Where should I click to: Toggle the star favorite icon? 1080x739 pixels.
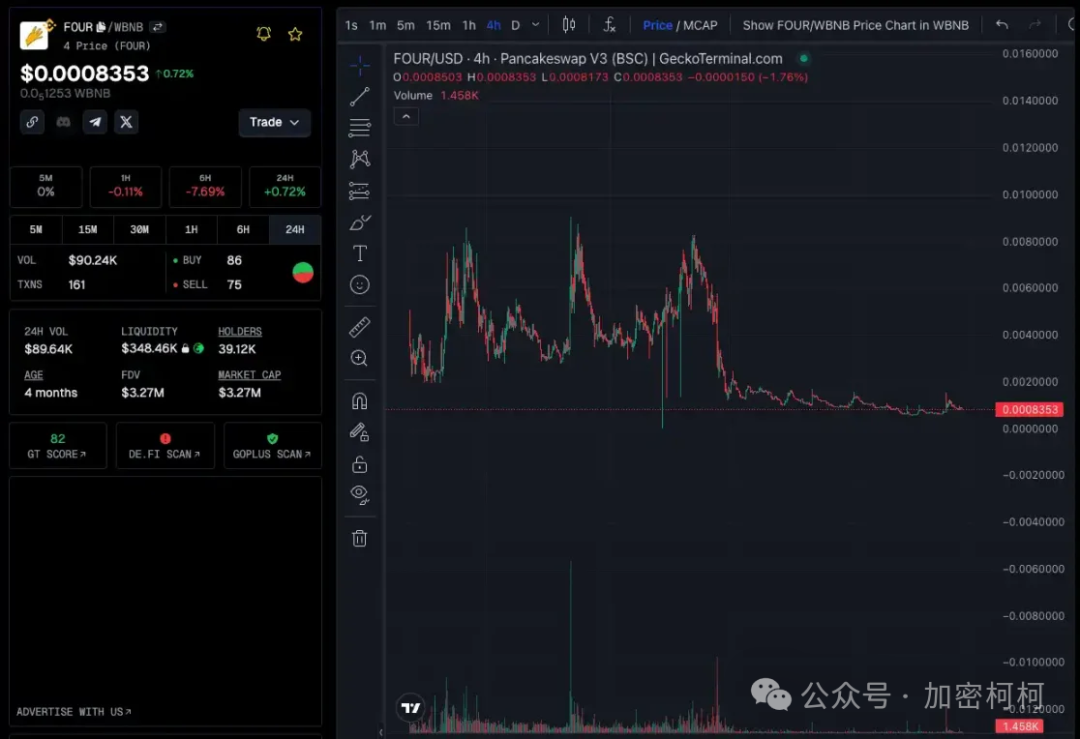(295, 34)
